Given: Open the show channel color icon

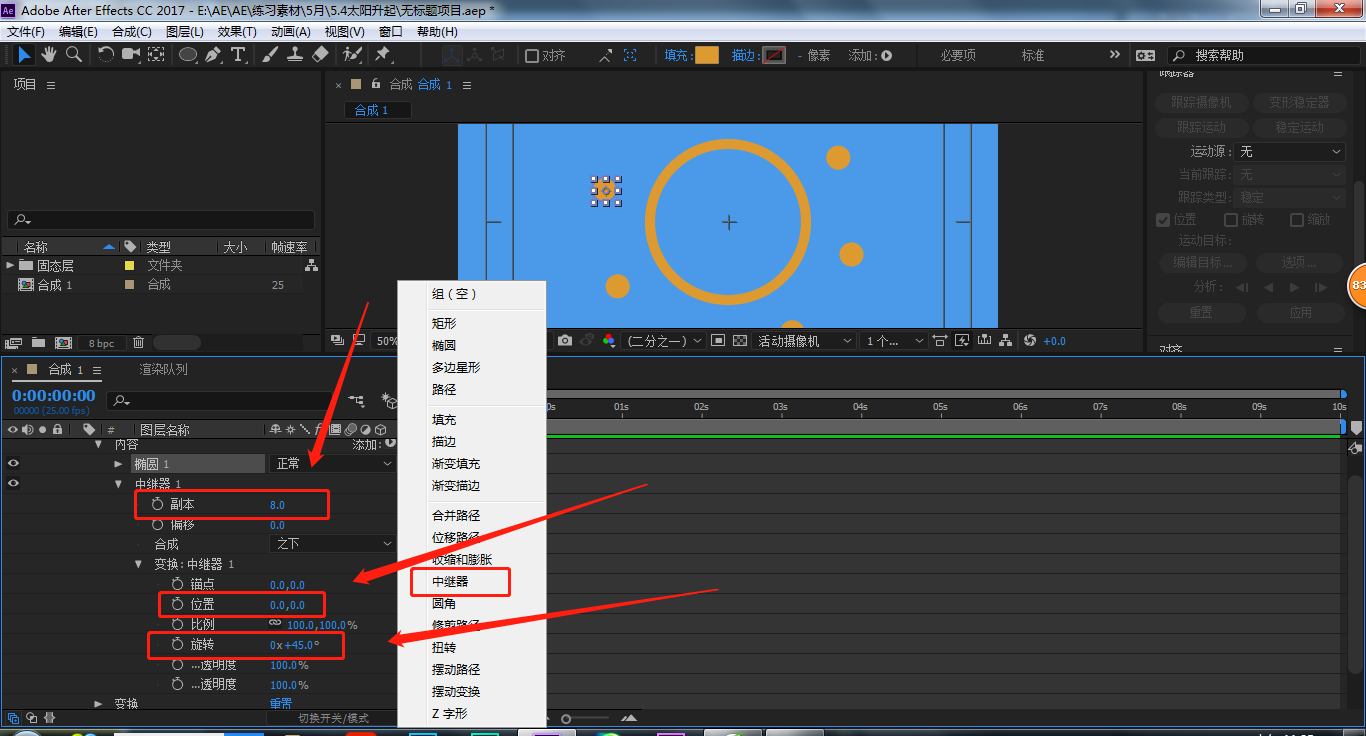Looking at the screenshot, I should pyautogui.click(x=609, y=341).
